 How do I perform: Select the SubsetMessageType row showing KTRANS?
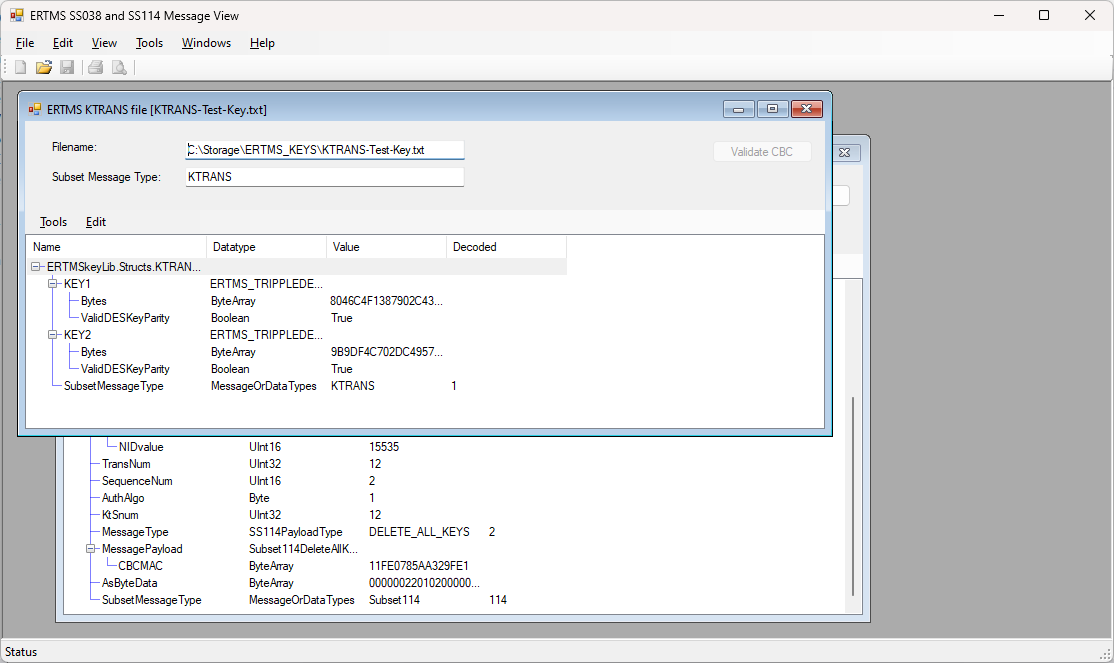coord(113,386)
